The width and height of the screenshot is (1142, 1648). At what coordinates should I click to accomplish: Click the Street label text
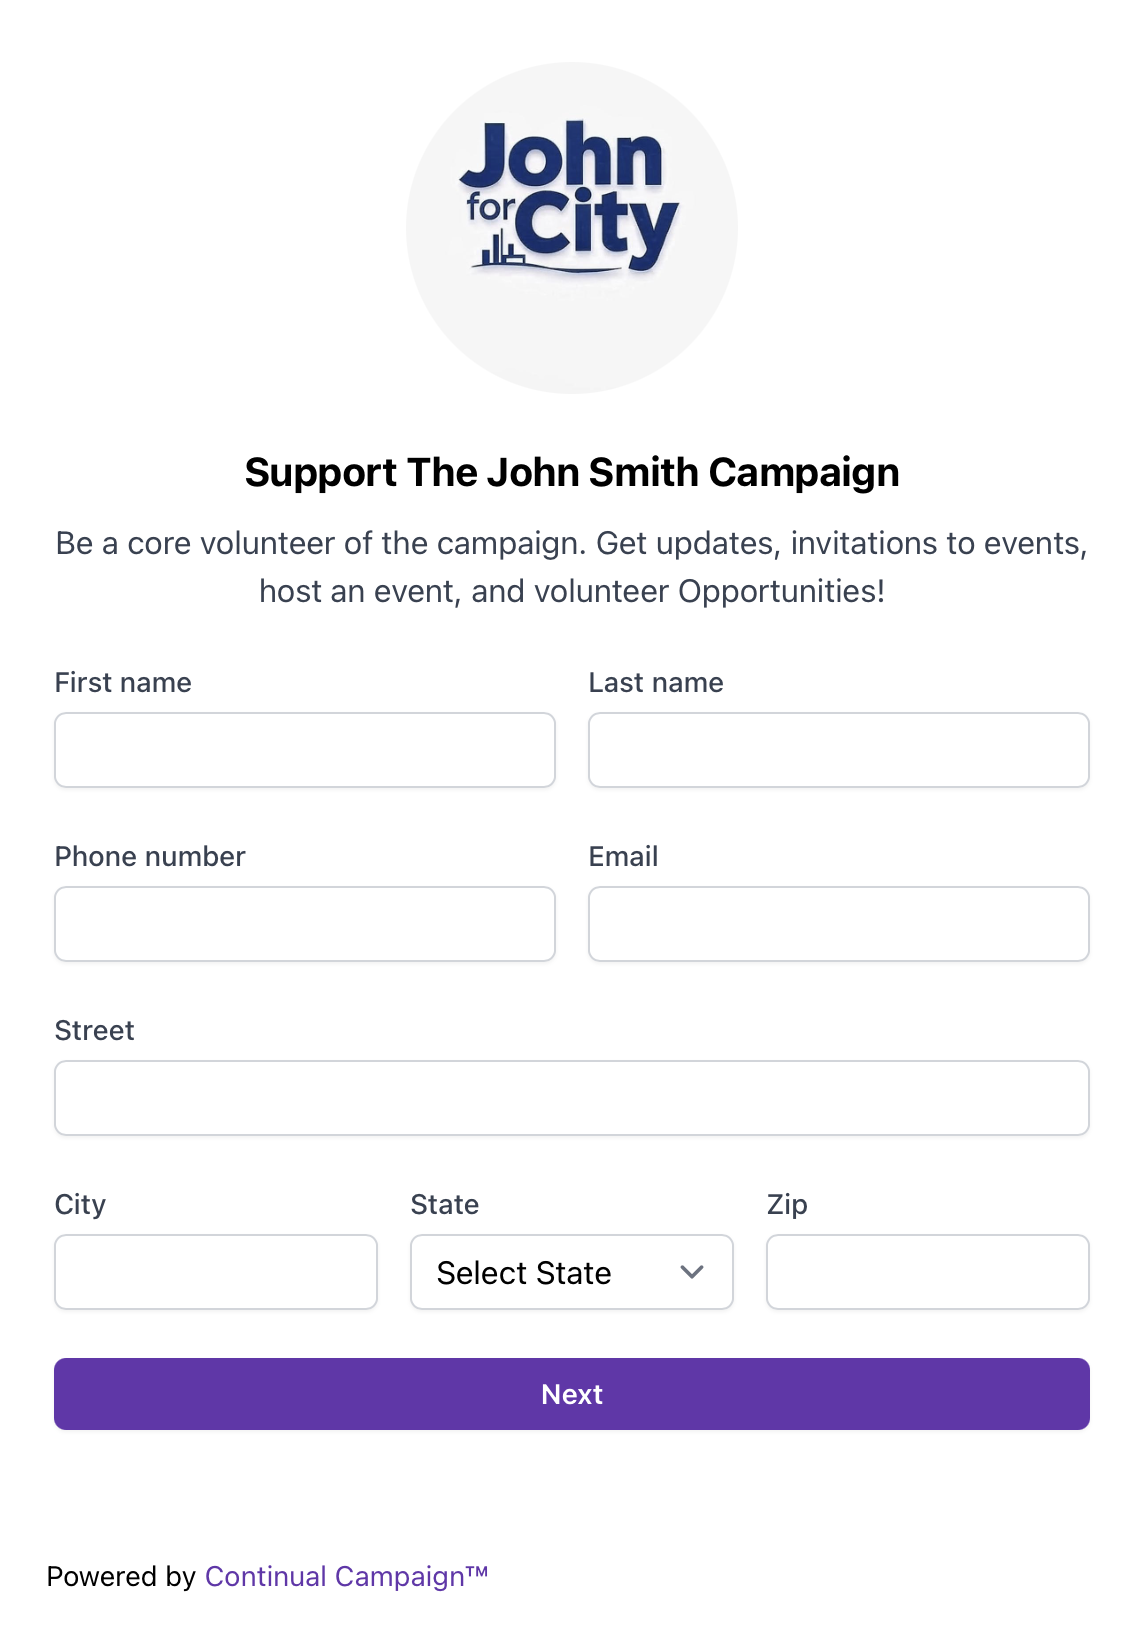click(x=94, y=1030)
